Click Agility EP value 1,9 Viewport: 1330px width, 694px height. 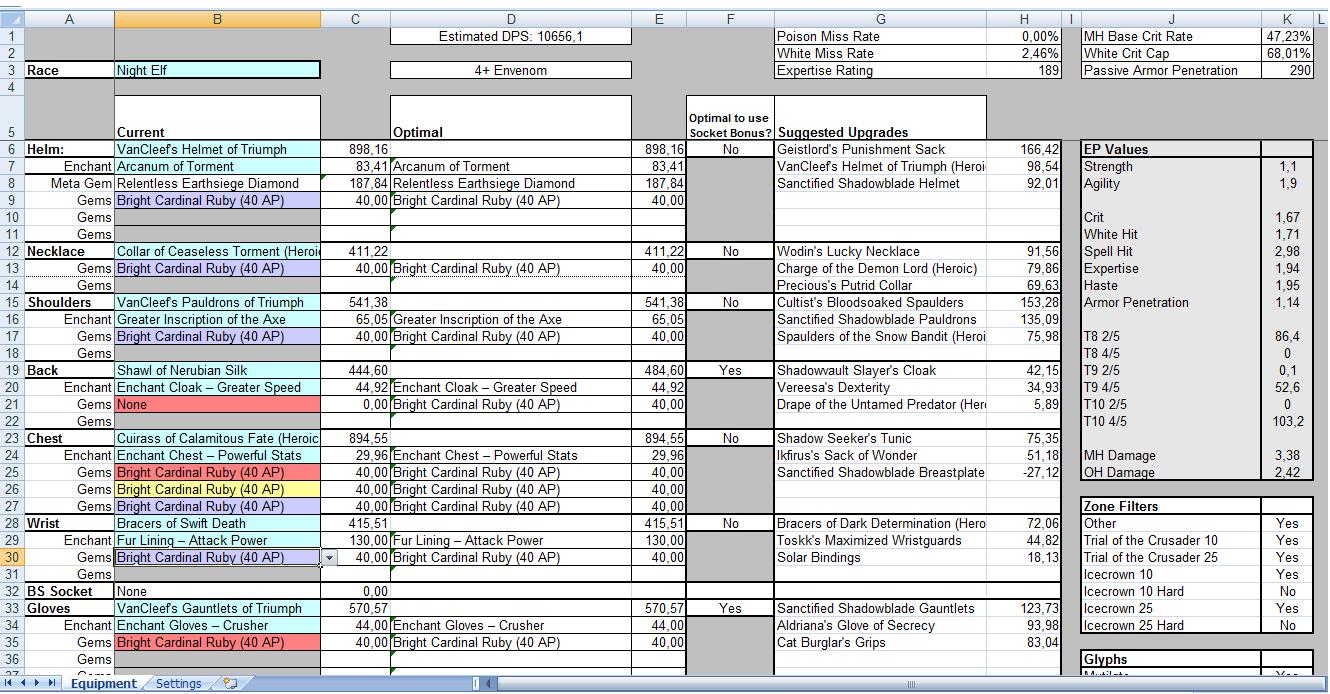[1288, 183]
